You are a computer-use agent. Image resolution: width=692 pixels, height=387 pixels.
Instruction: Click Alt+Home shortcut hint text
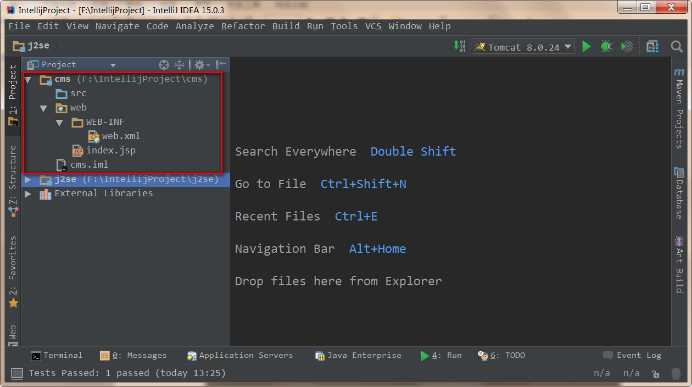point(377,249)
